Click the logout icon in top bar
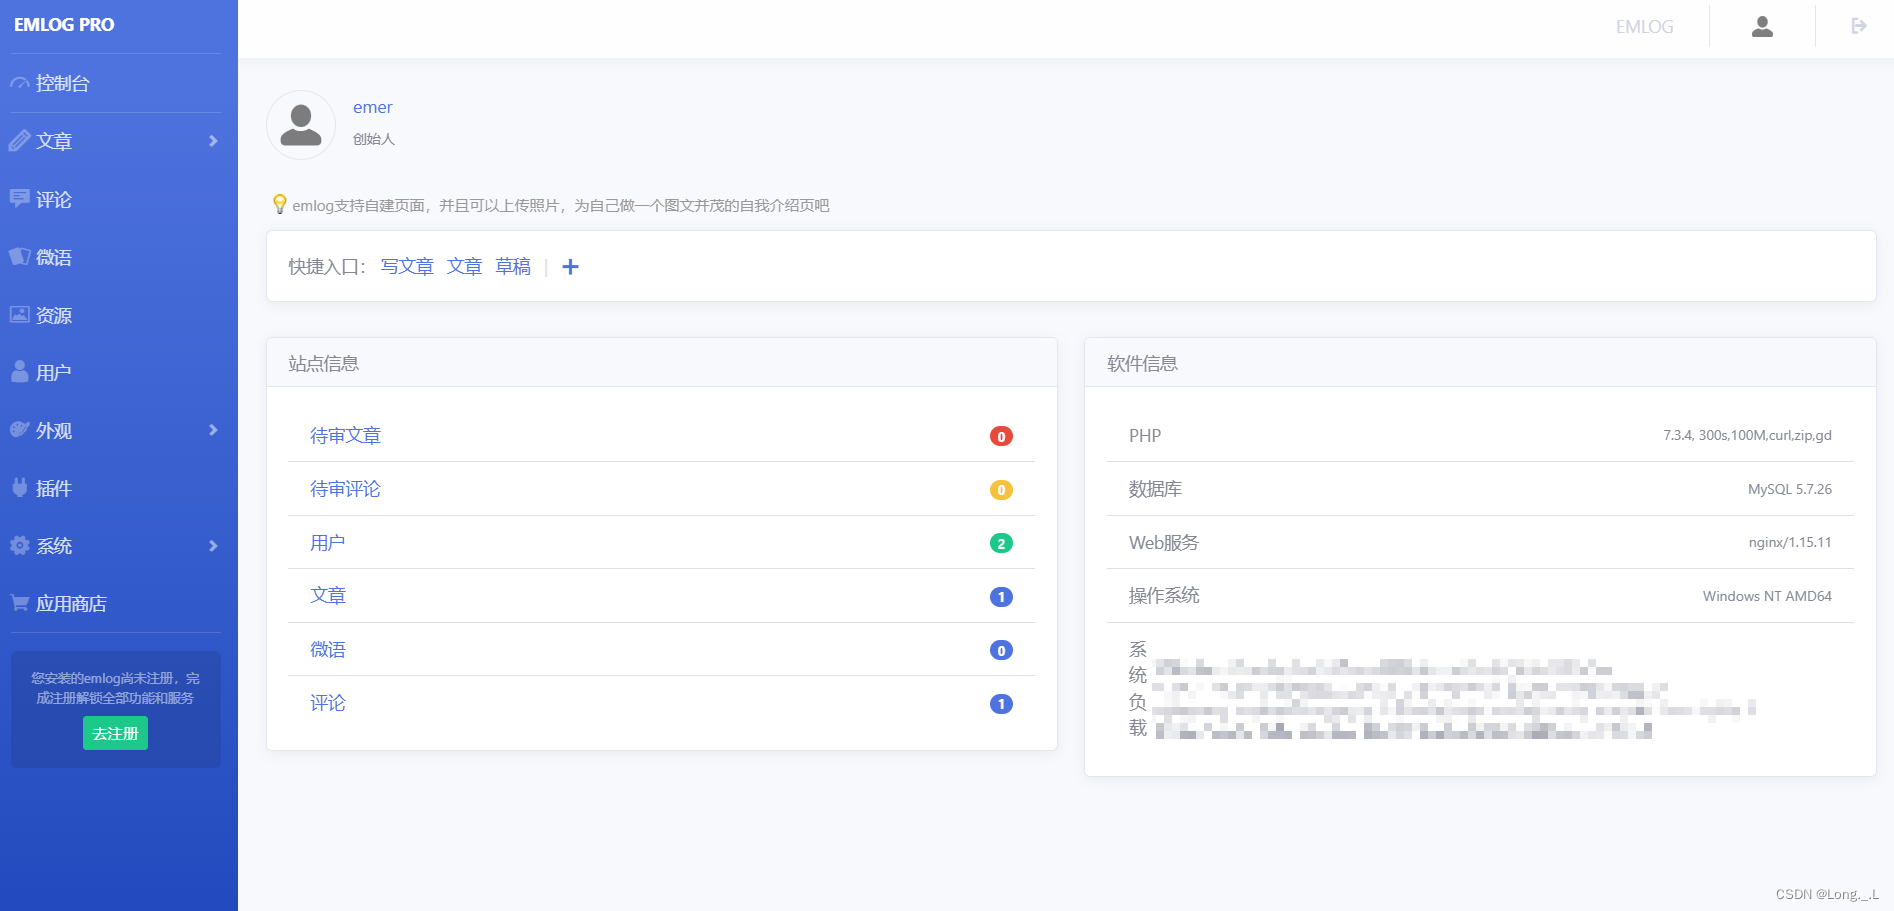Image resolution: width=1894 pixels, height=911 pixels. (1859, 26)
